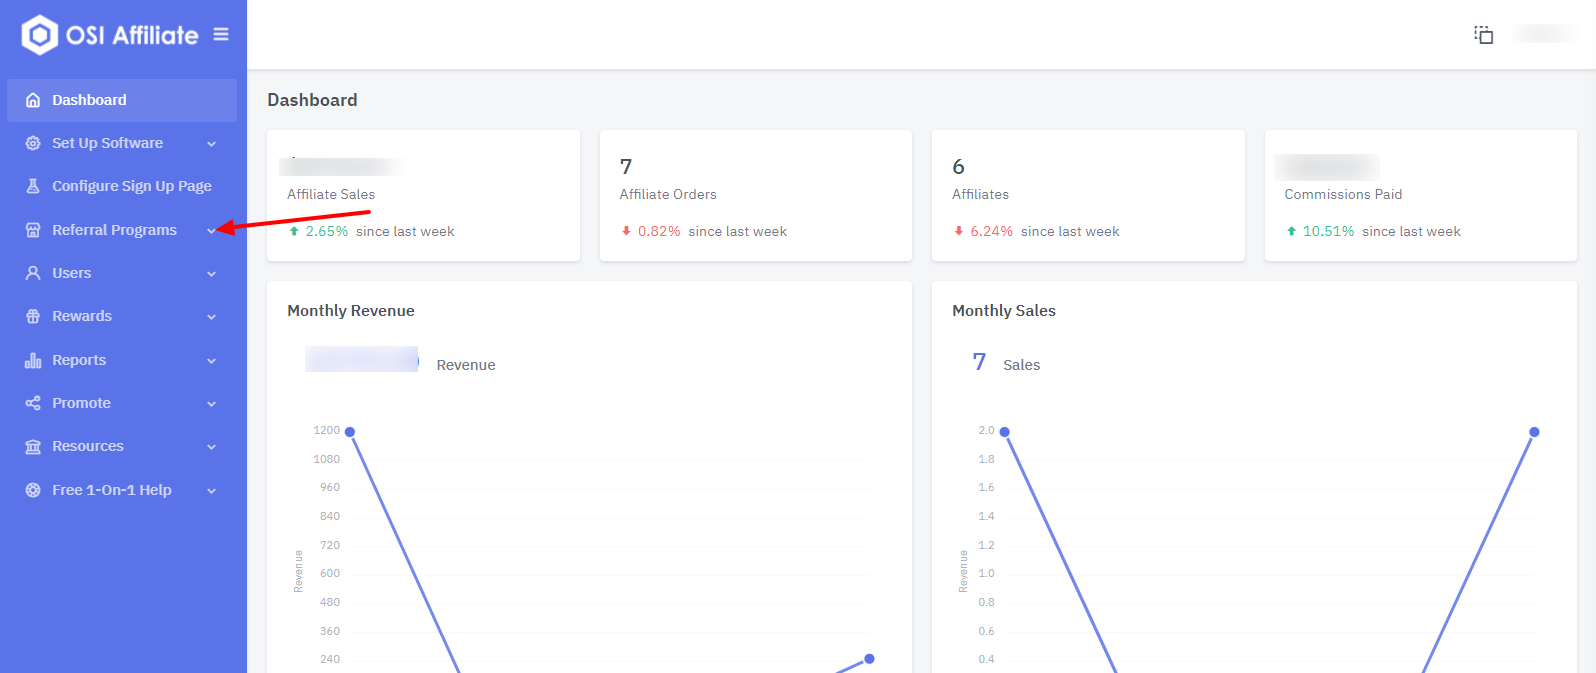Image resolution: width=1596 pixels, height=673 pixels.
Task: Click the Affiliate Orders count 7
Action: [626, 167]
